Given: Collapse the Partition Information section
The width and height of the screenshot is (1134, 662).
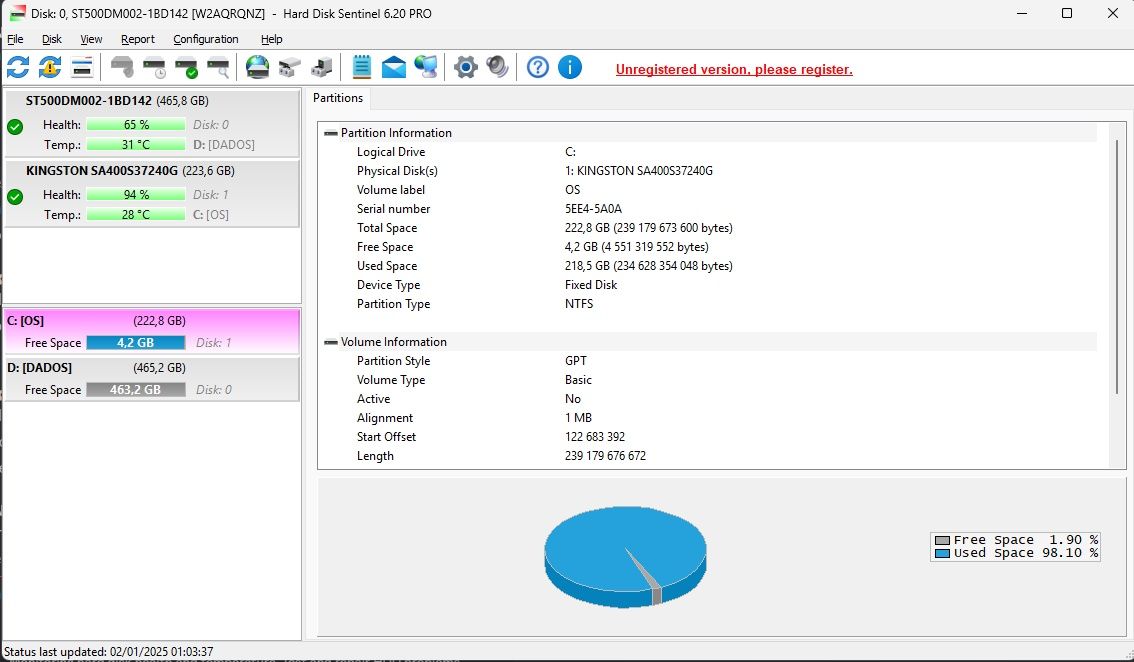Looking at the screenshot, I should tap(331, 133).
